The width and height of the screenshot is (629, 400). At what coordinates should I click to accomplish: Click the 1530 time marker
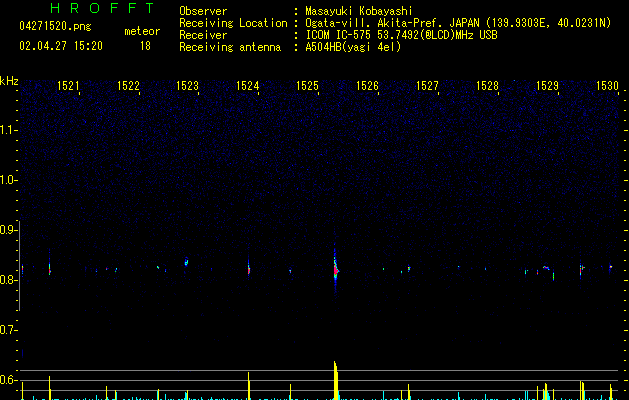pos(607,86)
